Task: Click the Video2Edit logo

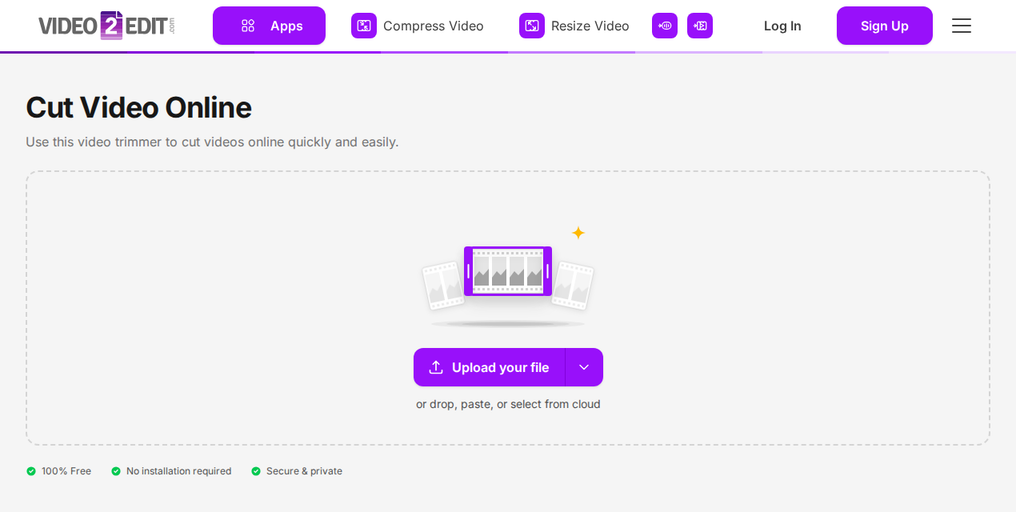Action: coord(106,25)
